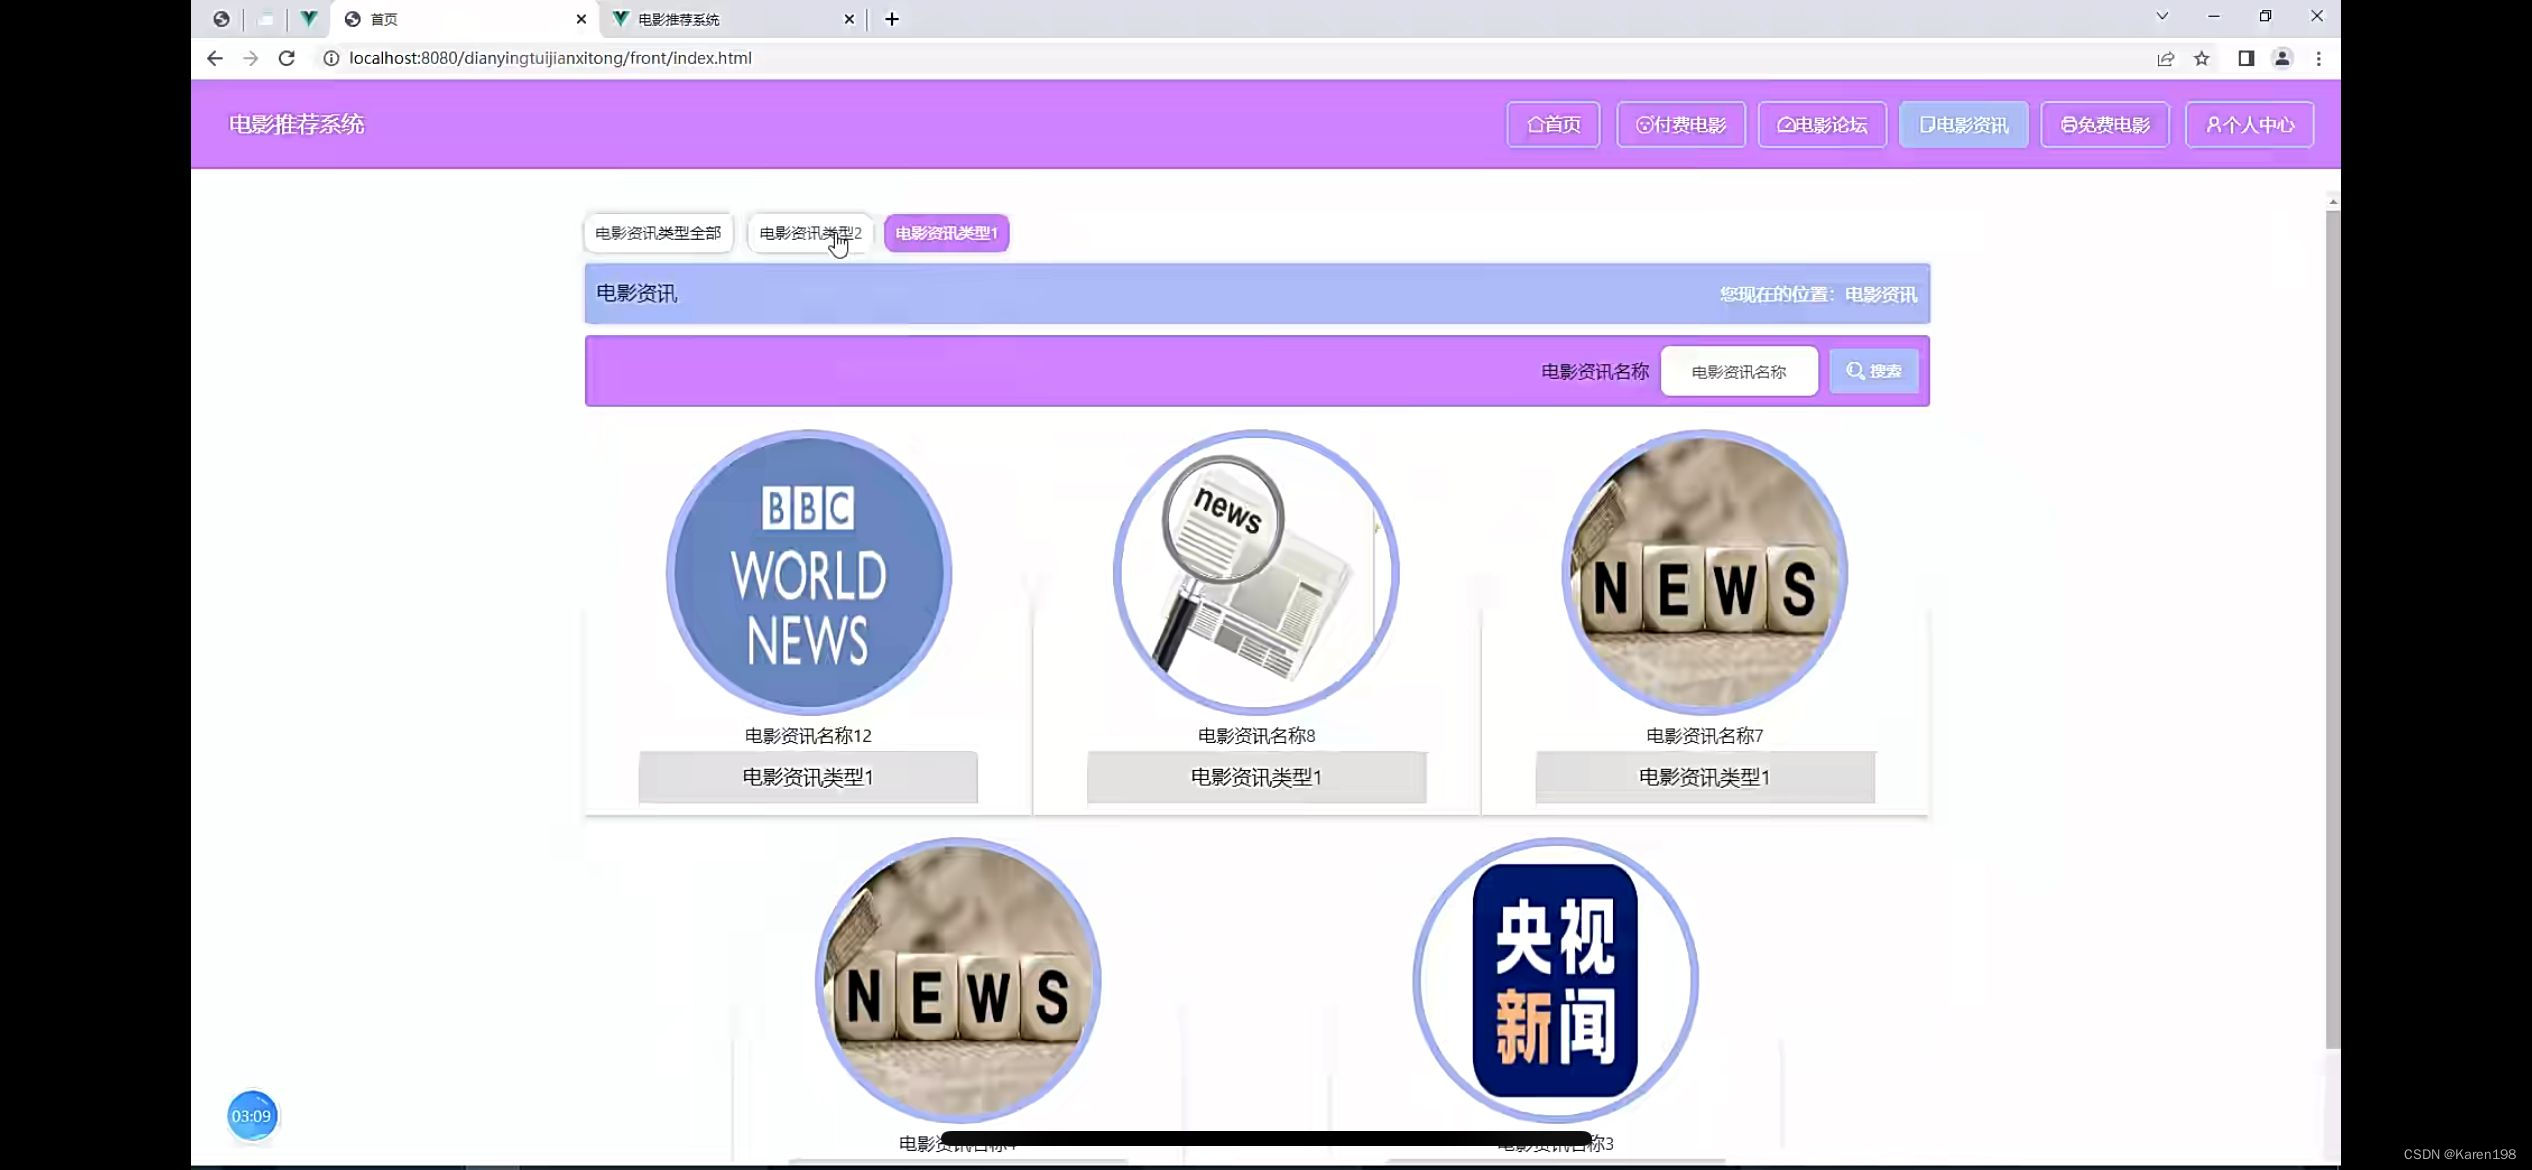2532x1170 pixels.
Task: Click the address bar URL
Action: pos(550,58)
